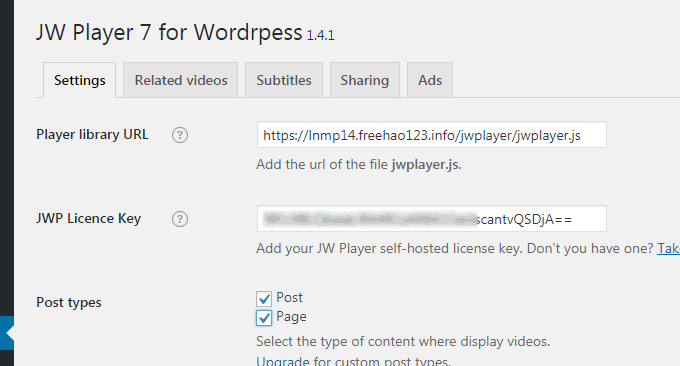Show help for Player library URL
This screenshot has width=680, height=366.
click(180, 135)
